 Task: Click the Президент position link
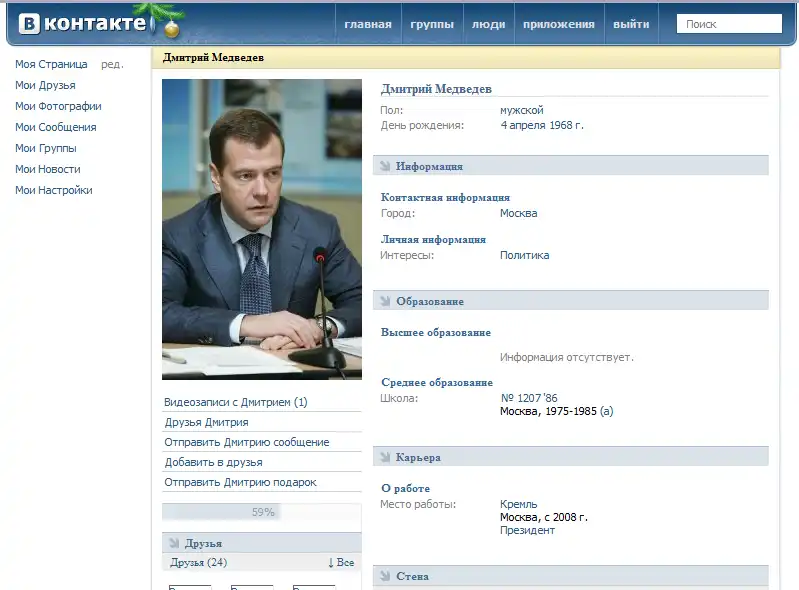(x=527, y=530)
